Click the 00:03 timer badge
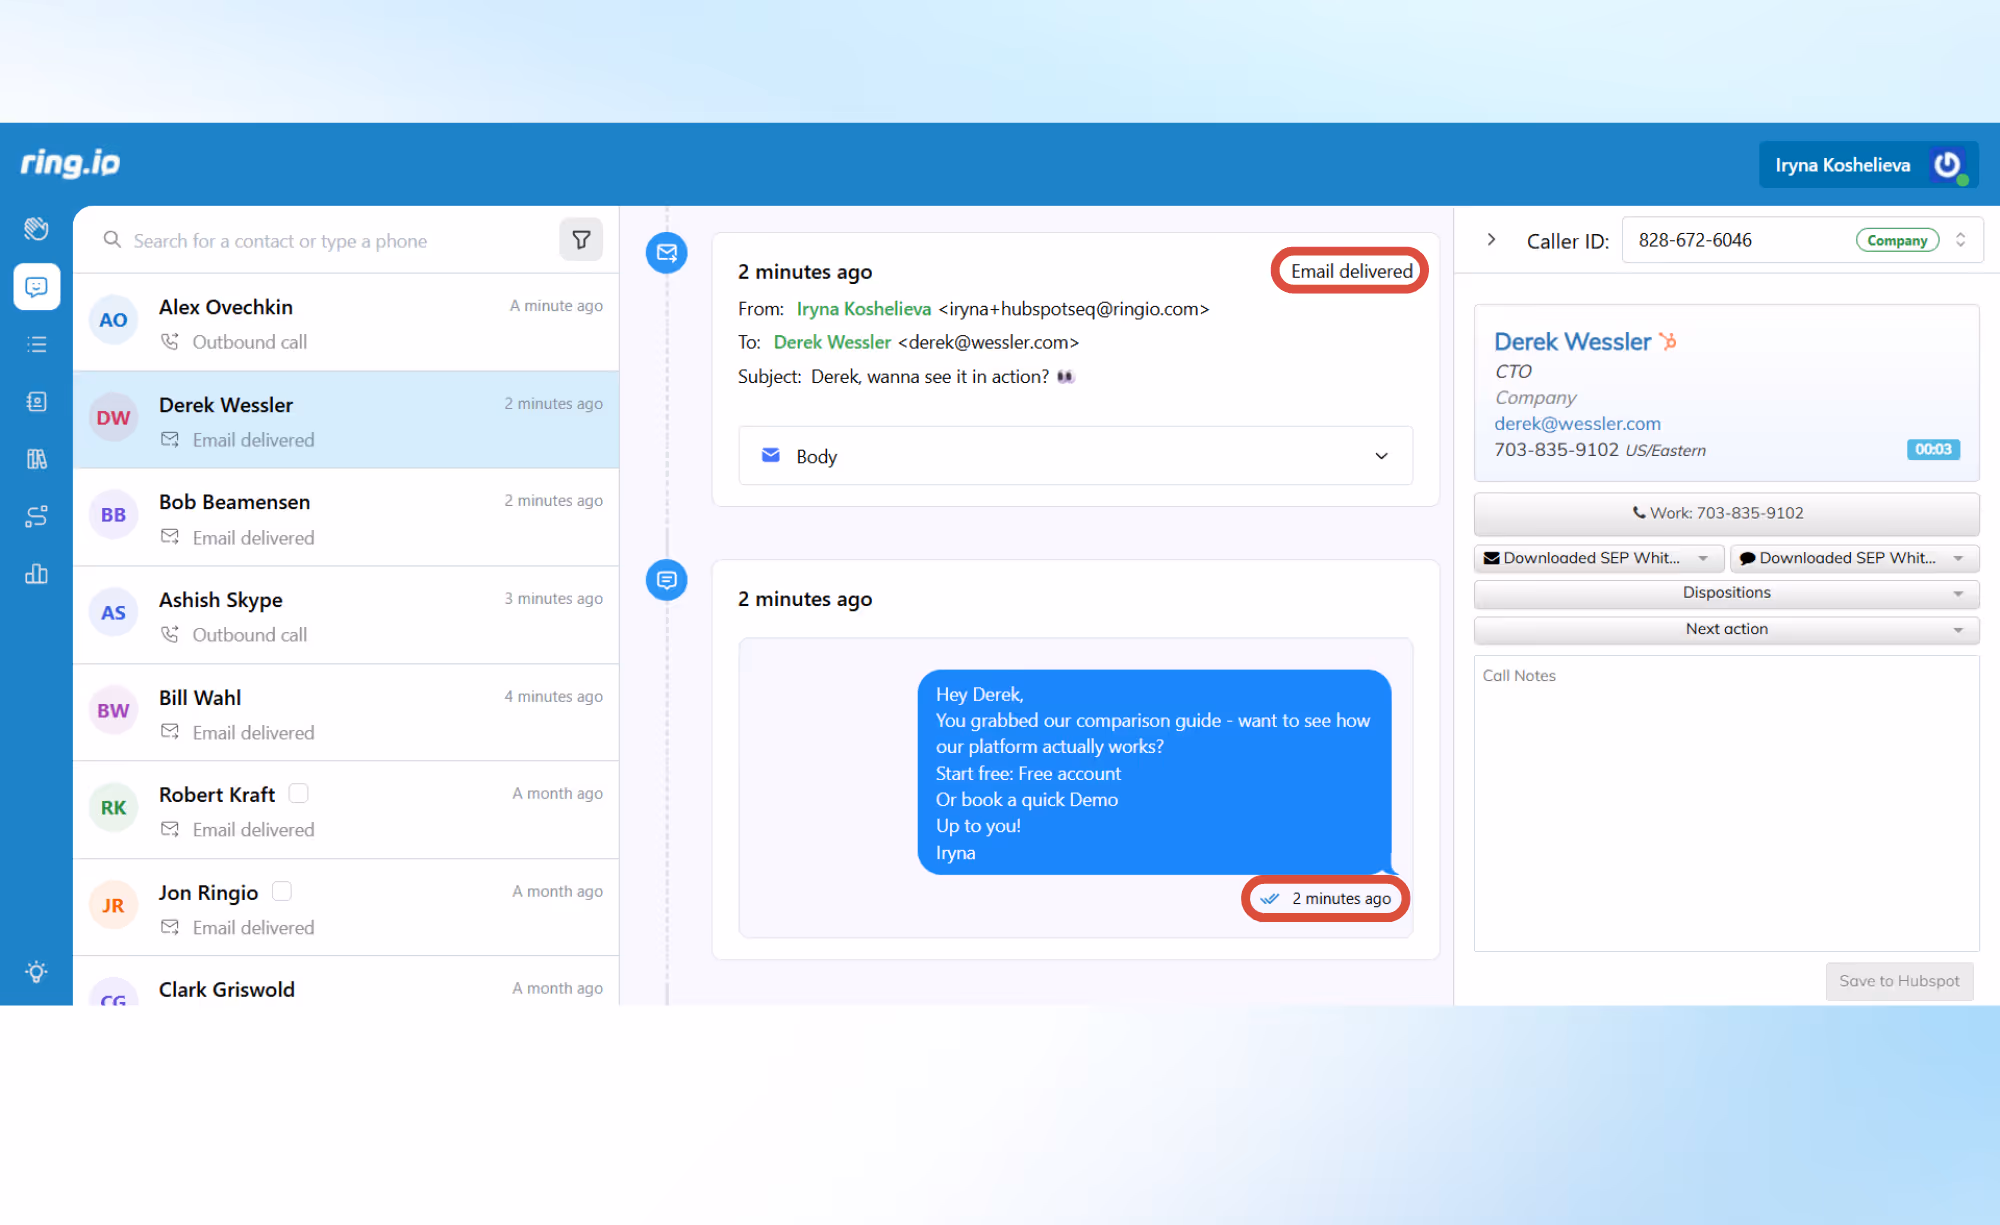This screenshot has width=2000, height=1225. point(1933,449)
